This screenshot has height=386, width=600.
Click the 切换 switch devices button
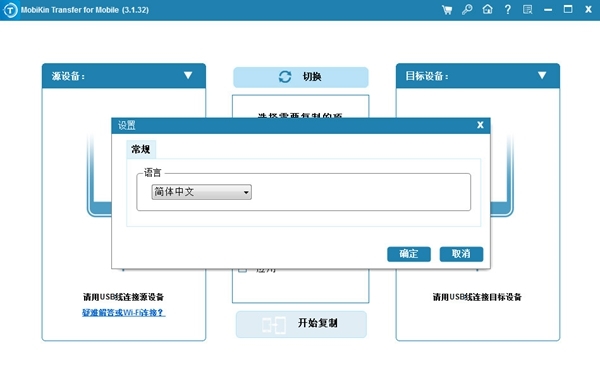point(301,77)
